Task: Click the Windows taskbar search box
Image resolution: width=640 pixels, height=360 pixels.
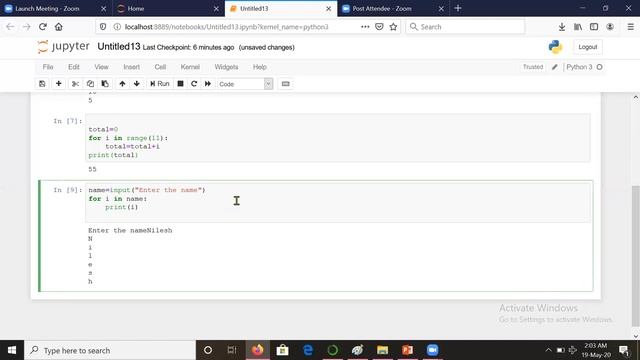Action: [x=110, y=350]
